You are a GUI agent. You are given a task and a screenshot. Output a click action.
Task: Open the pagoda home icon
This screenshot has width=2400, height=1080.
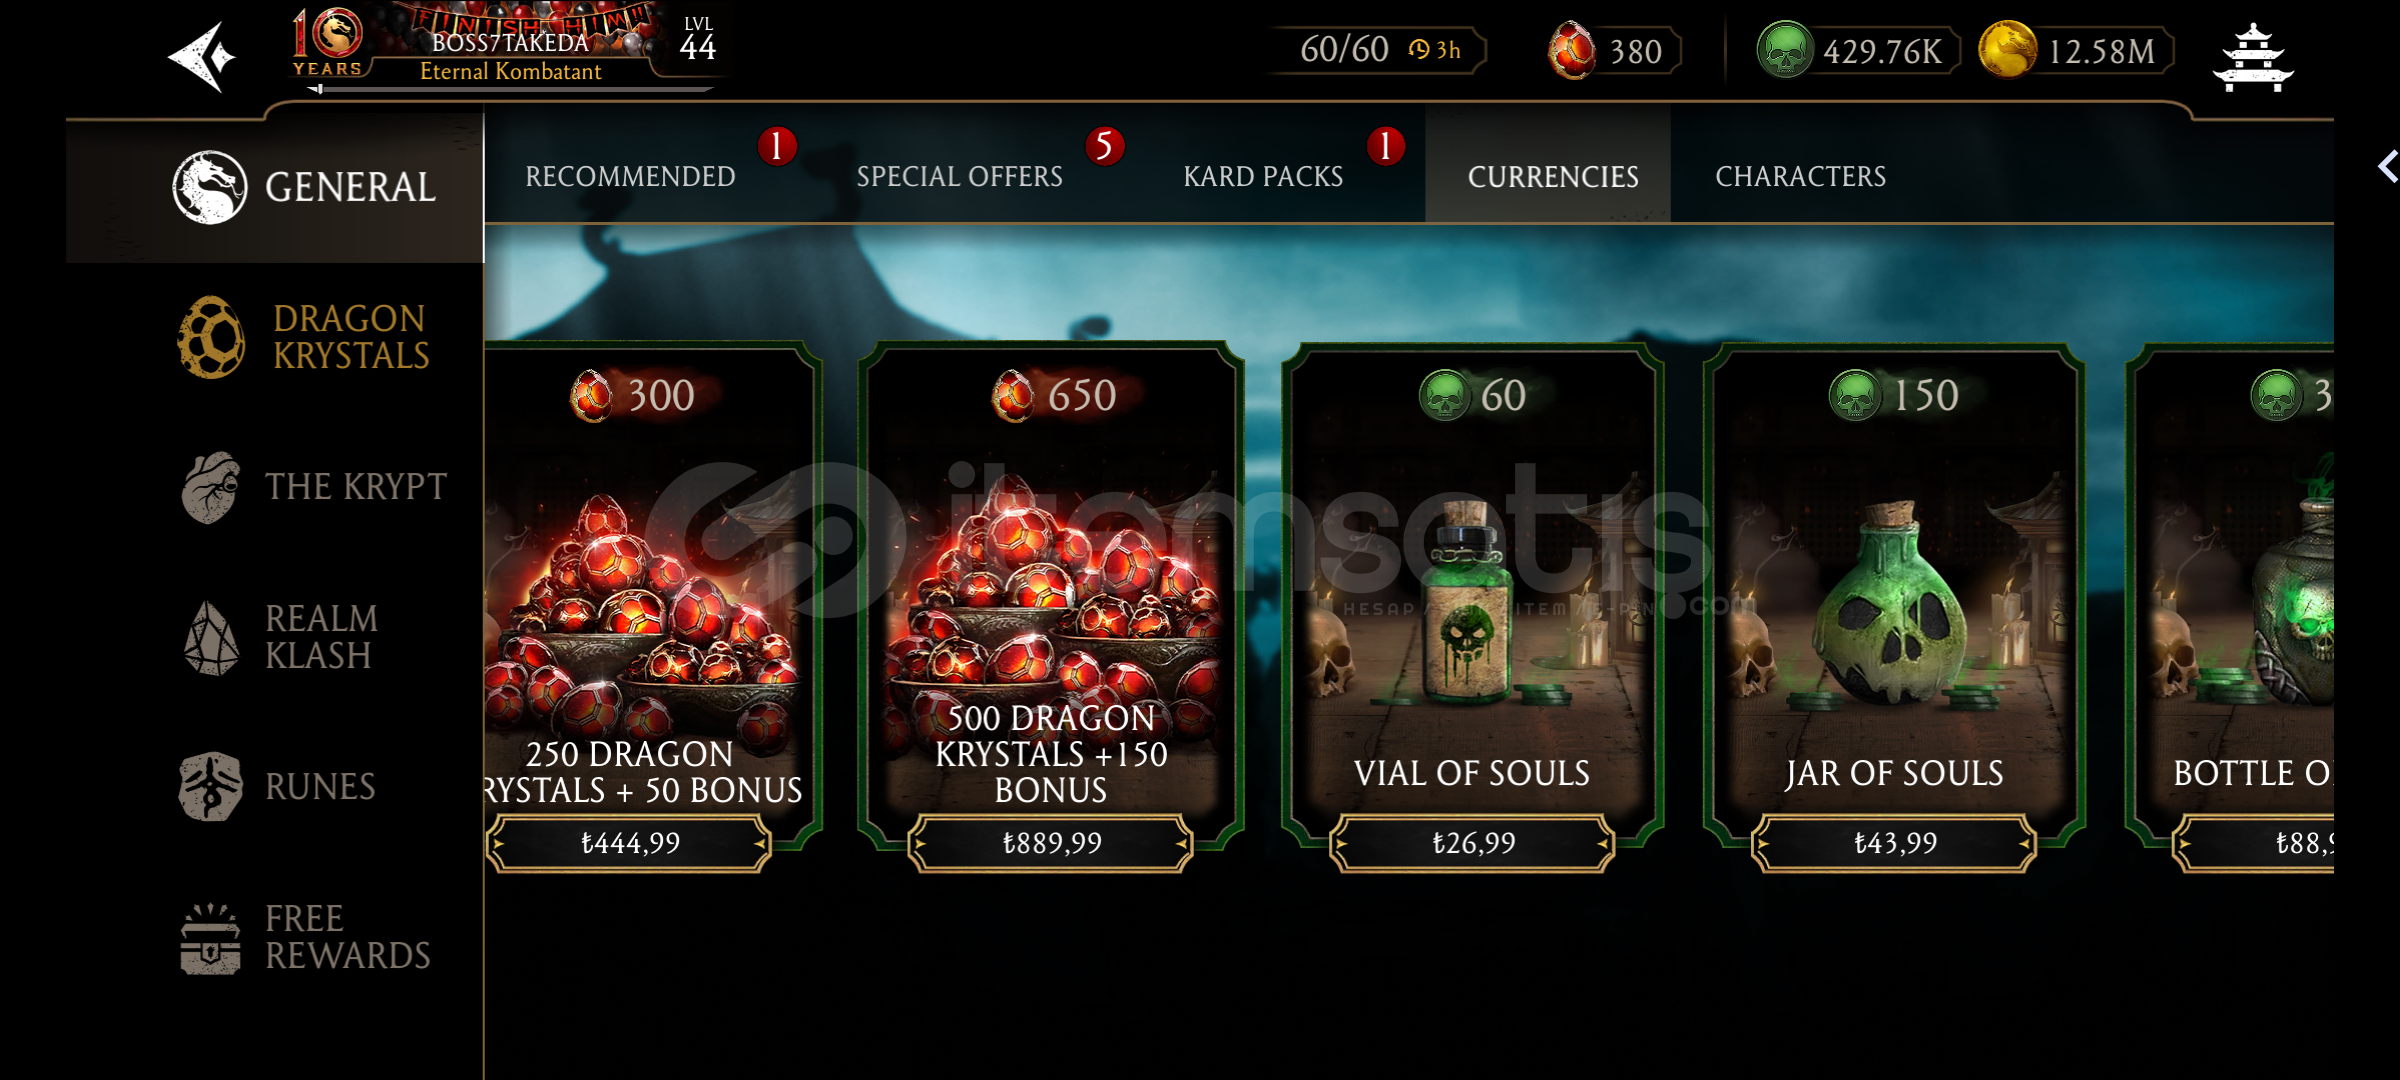click(2252, 57)
